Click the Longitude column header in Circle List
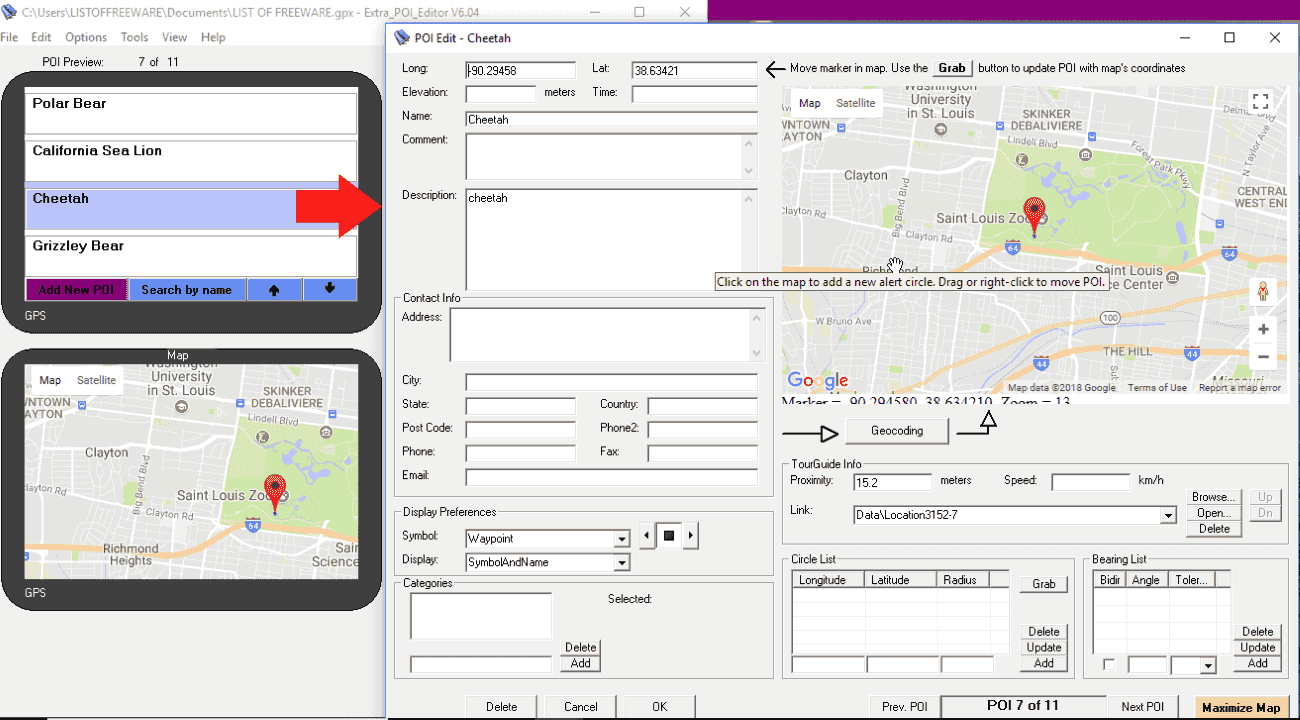1300x720 pixels. pyautogui.click(x=828, y=580)
